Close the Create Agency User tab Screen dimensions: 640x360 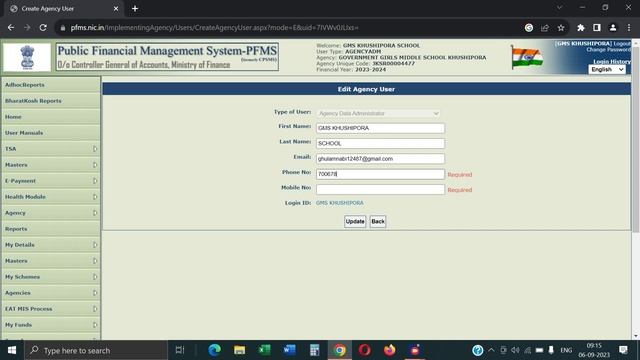116,8
